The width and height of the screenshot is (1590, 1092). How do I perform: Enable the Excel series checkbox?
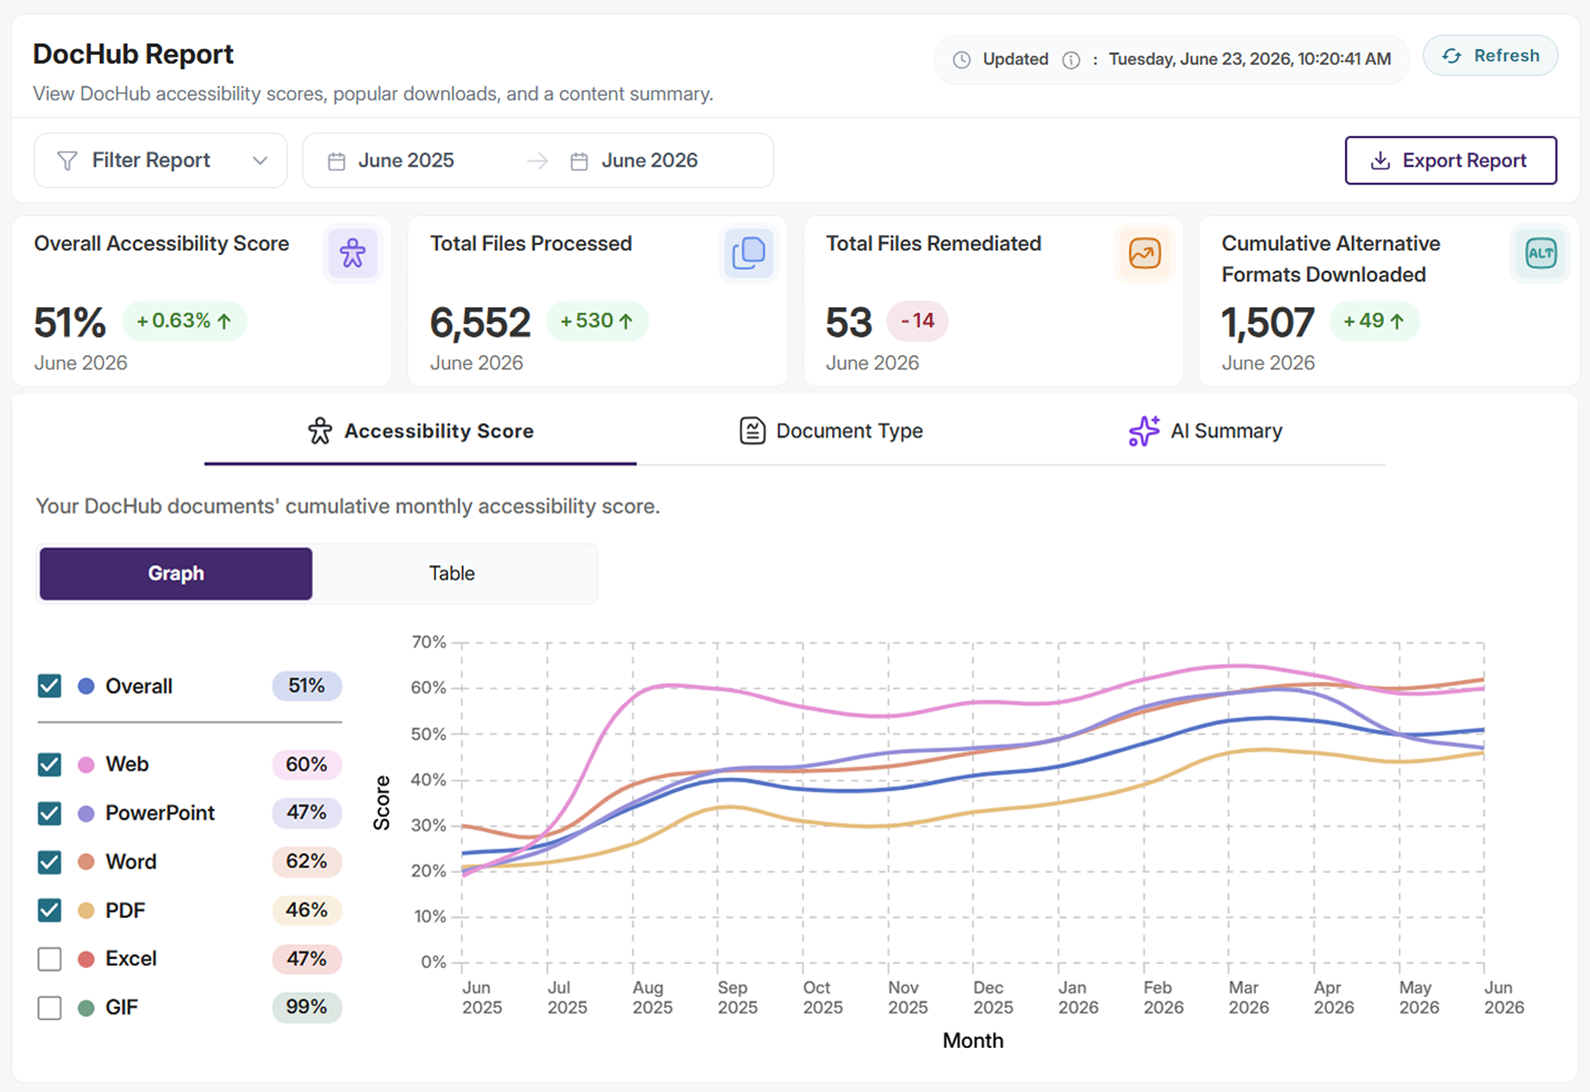49,959
